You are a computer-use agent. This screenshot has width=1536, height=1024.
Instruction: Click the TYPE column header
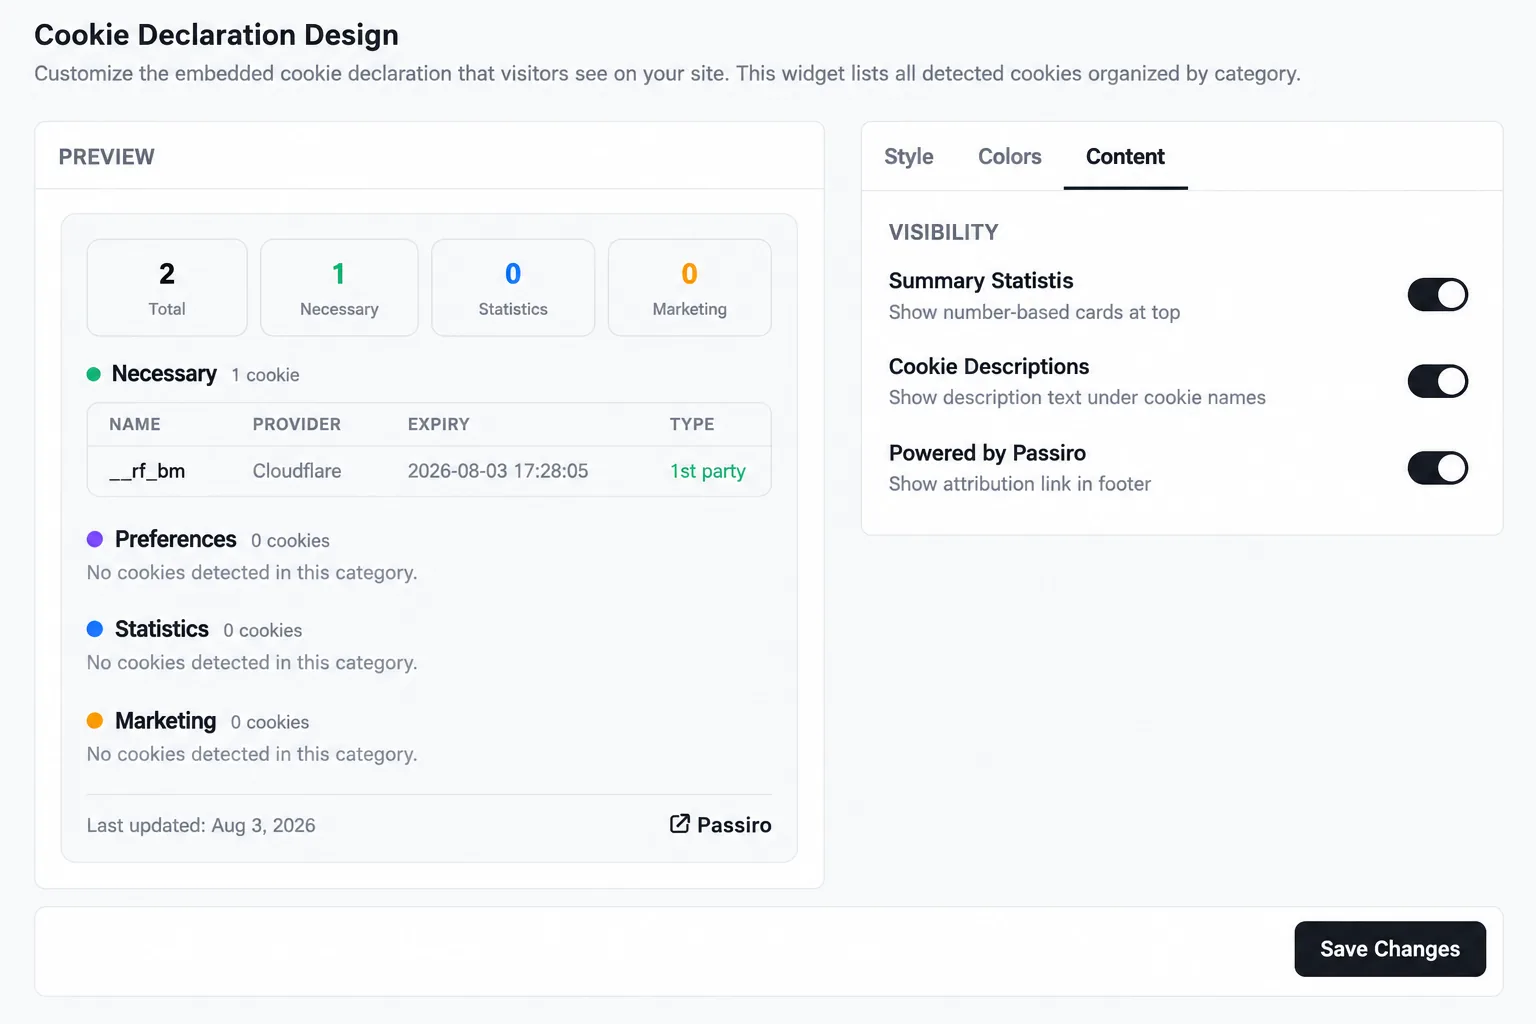click(692, 424)
